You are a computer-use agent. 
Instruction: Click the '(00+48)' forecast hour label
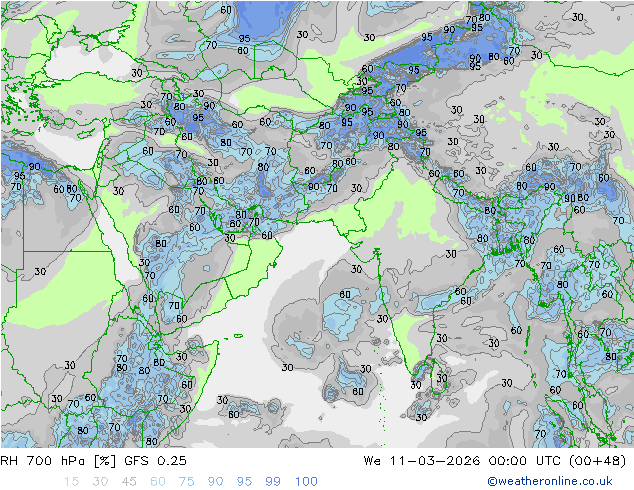click(x=598, y=461)
